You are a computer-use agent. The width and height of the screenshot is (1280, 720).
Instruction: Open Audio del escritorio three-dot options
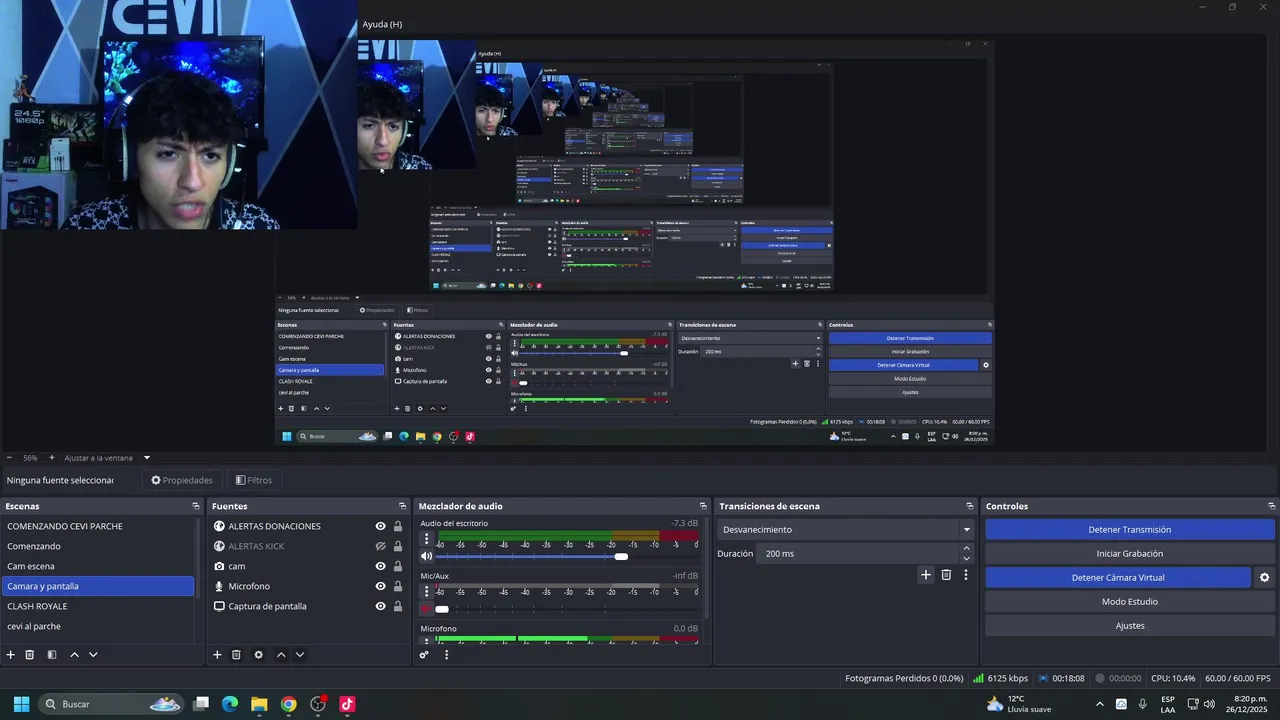(x=427, y=539)
